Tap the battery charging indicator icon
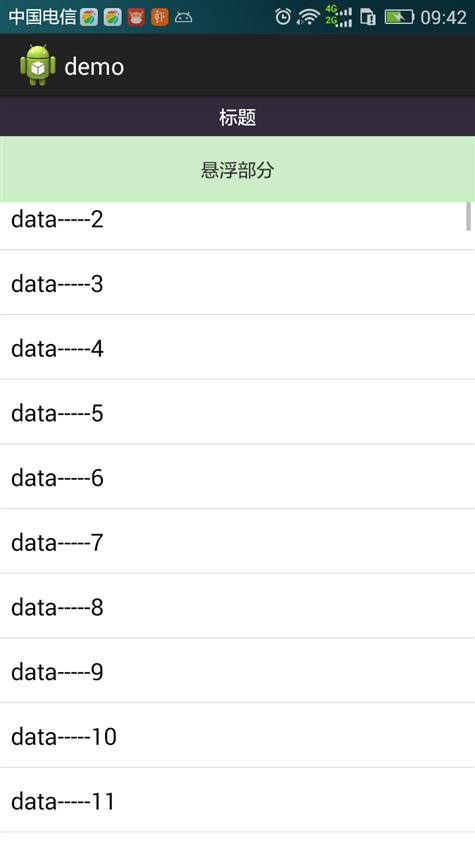475x845 pixels. click(399, 17)
